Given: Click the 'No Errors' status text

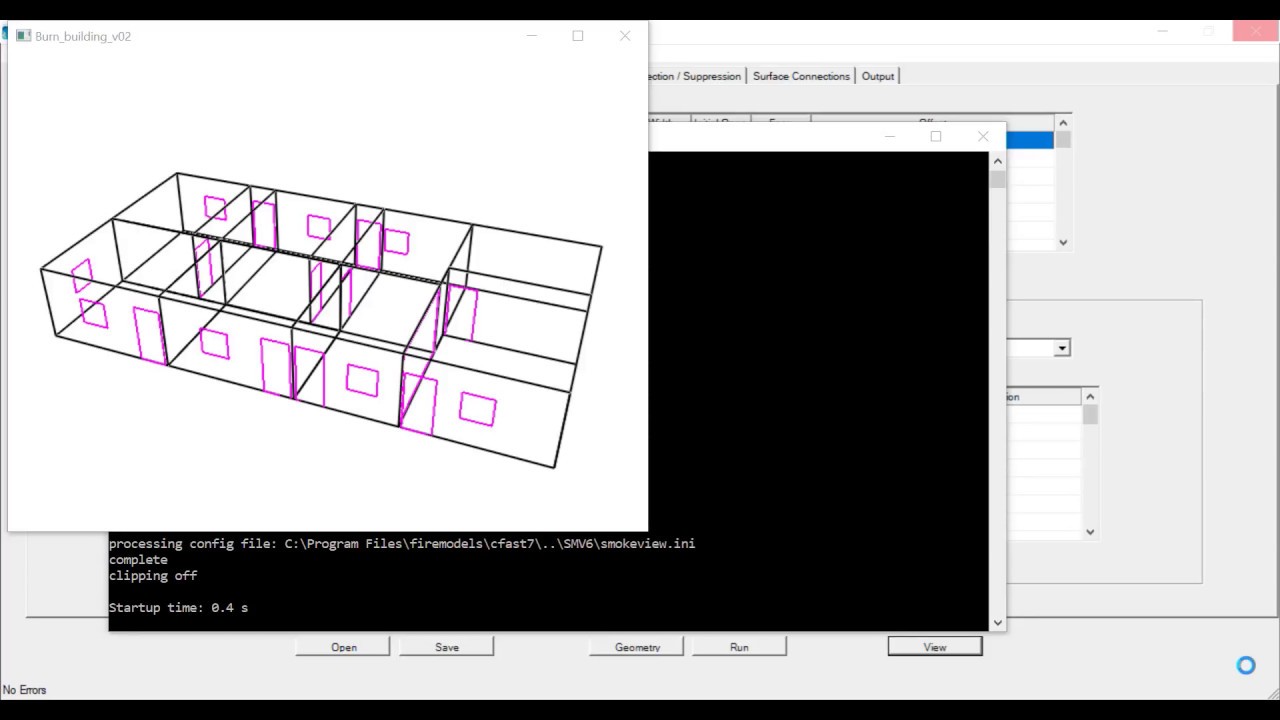Looking at the screenshot, I should pos(24,690).
